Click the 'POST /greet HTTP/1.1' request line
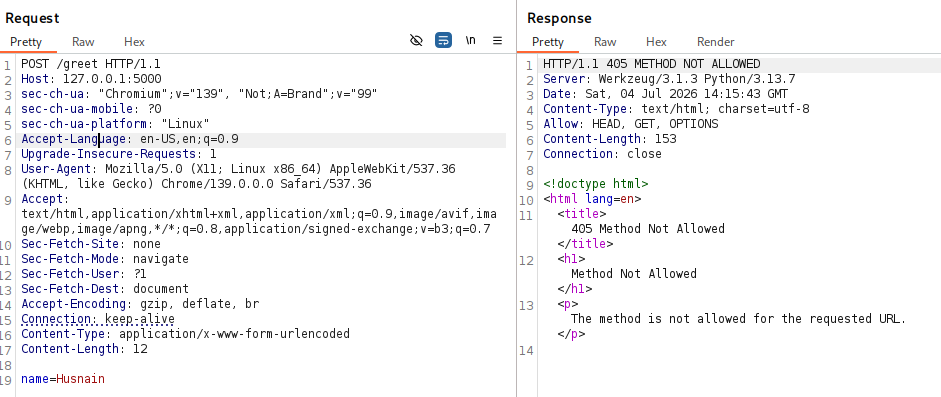The image size is (941, 397). [91, 64]
